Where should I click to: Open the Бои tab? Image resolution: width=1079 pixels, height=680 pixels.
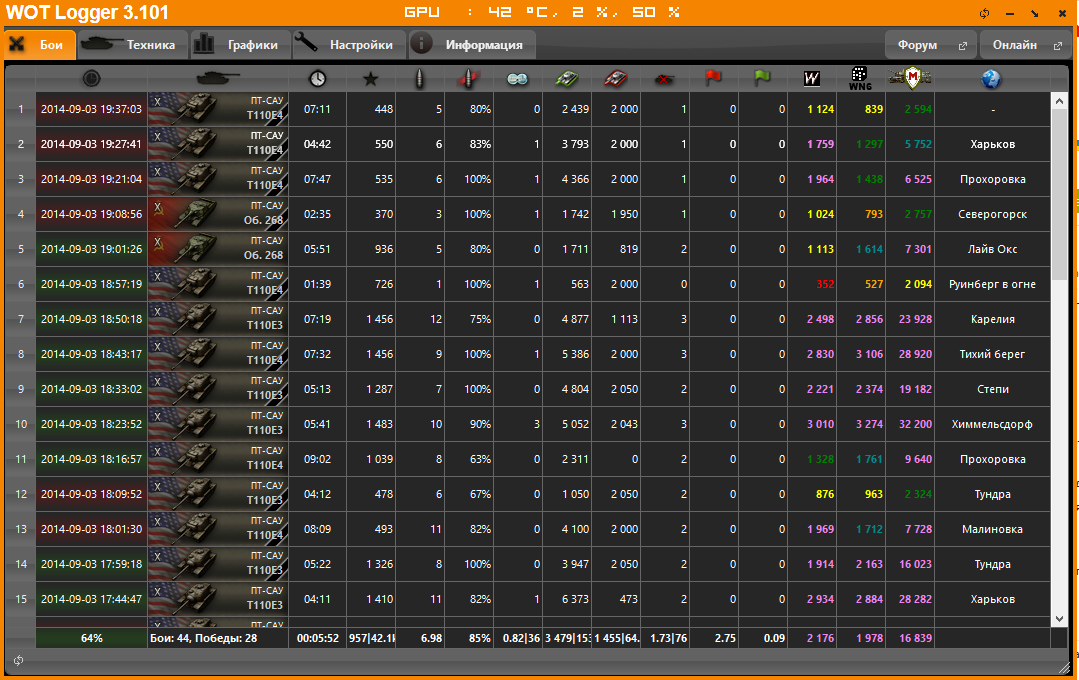point(40,45)
